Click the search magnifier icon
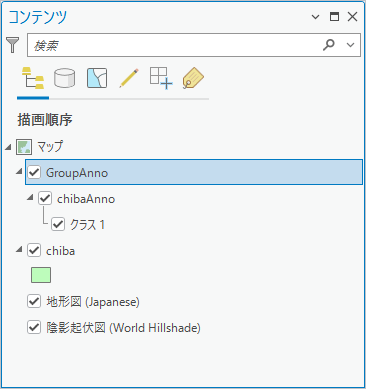Image resolution: width=366 pixels, height=389 pixels. coord(329,45)
